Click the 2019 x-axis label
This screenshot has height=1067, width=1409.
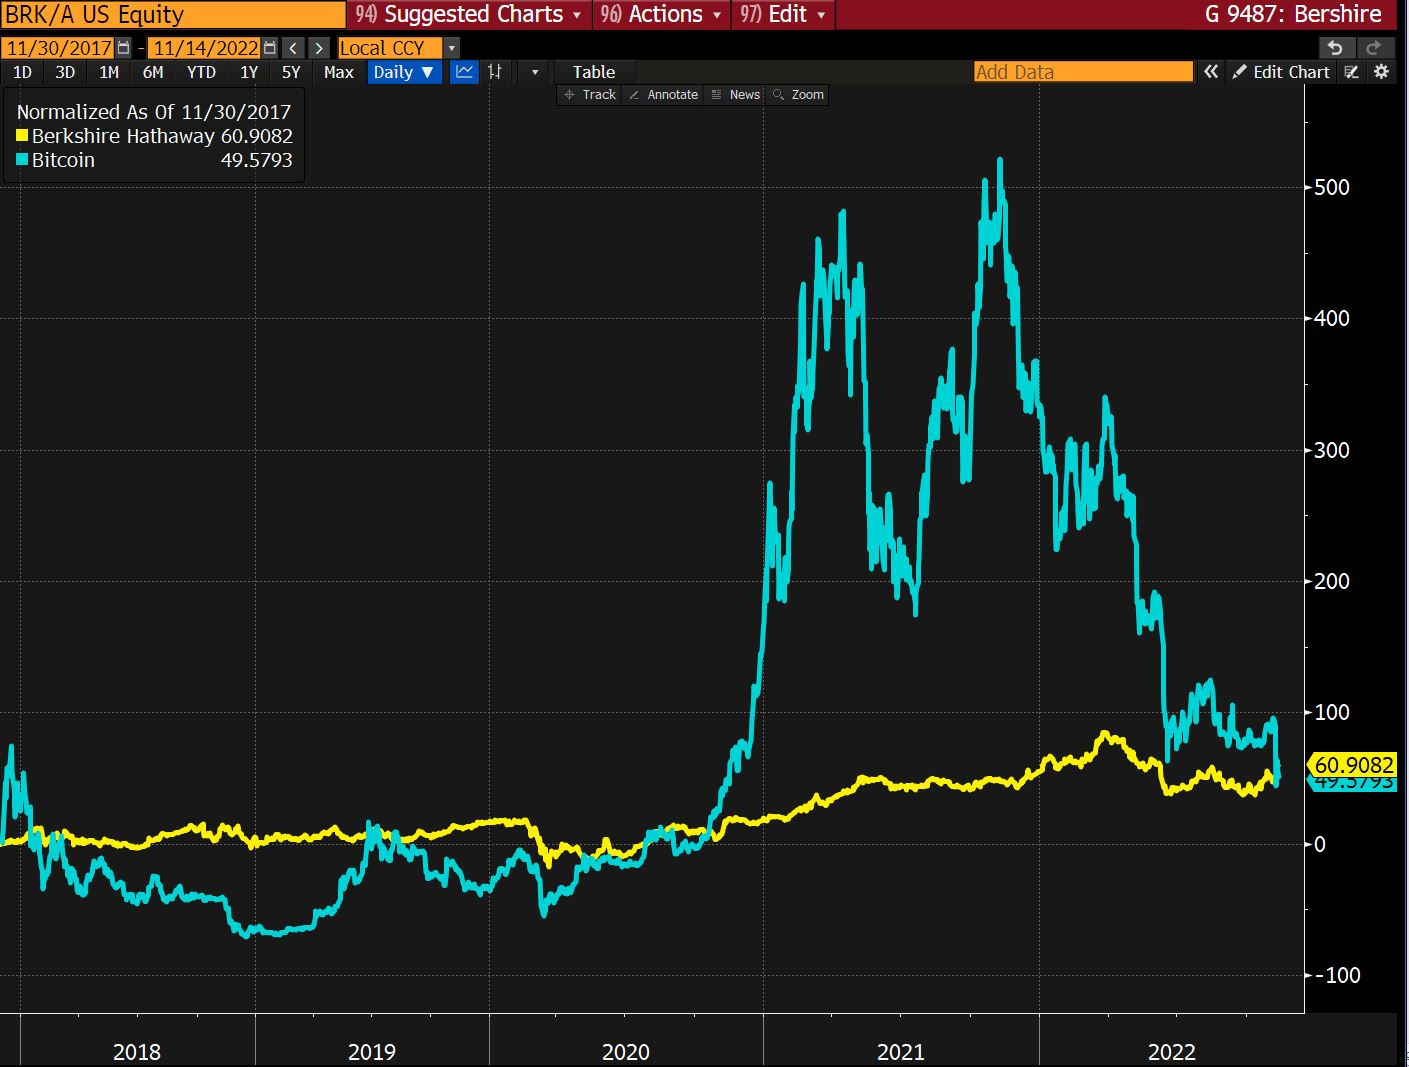point(372,1052)
